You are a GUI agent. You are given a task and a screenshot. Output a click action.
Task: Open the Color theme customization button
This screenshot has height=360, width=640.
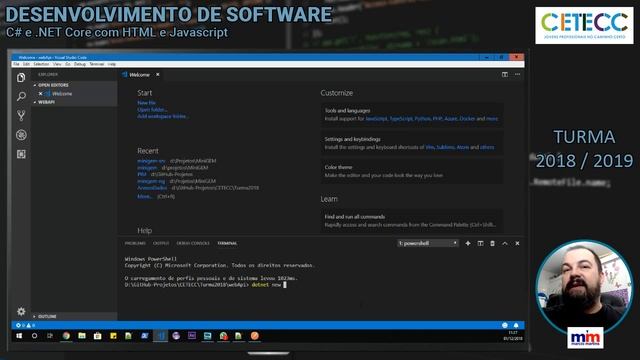click(x=411, y=171)
